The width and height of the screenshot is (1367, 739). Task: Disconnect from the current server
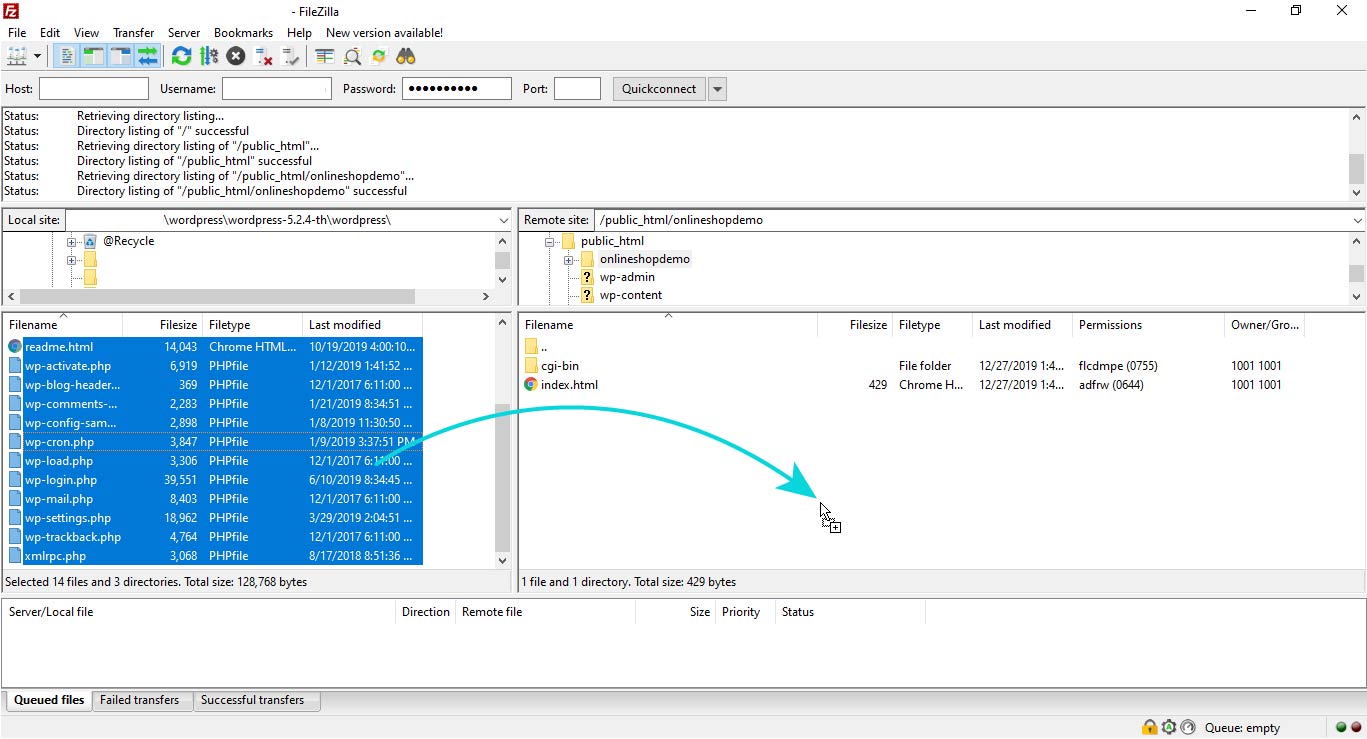point(264,57)
